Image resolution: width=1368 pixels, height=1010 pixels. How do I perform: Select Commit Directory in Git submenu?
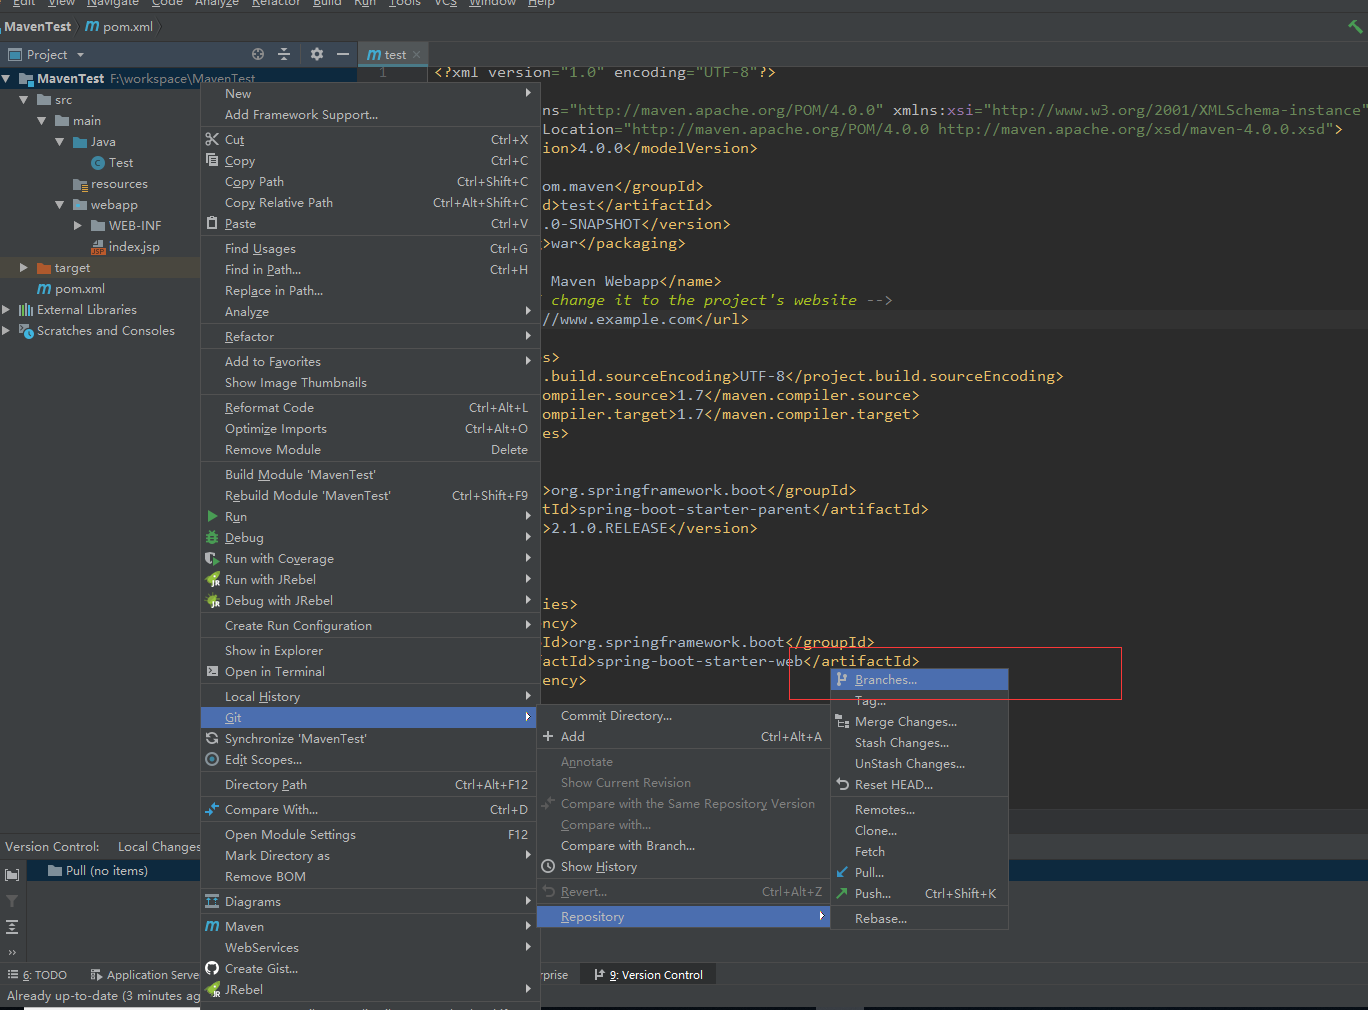tap(683, 715)
